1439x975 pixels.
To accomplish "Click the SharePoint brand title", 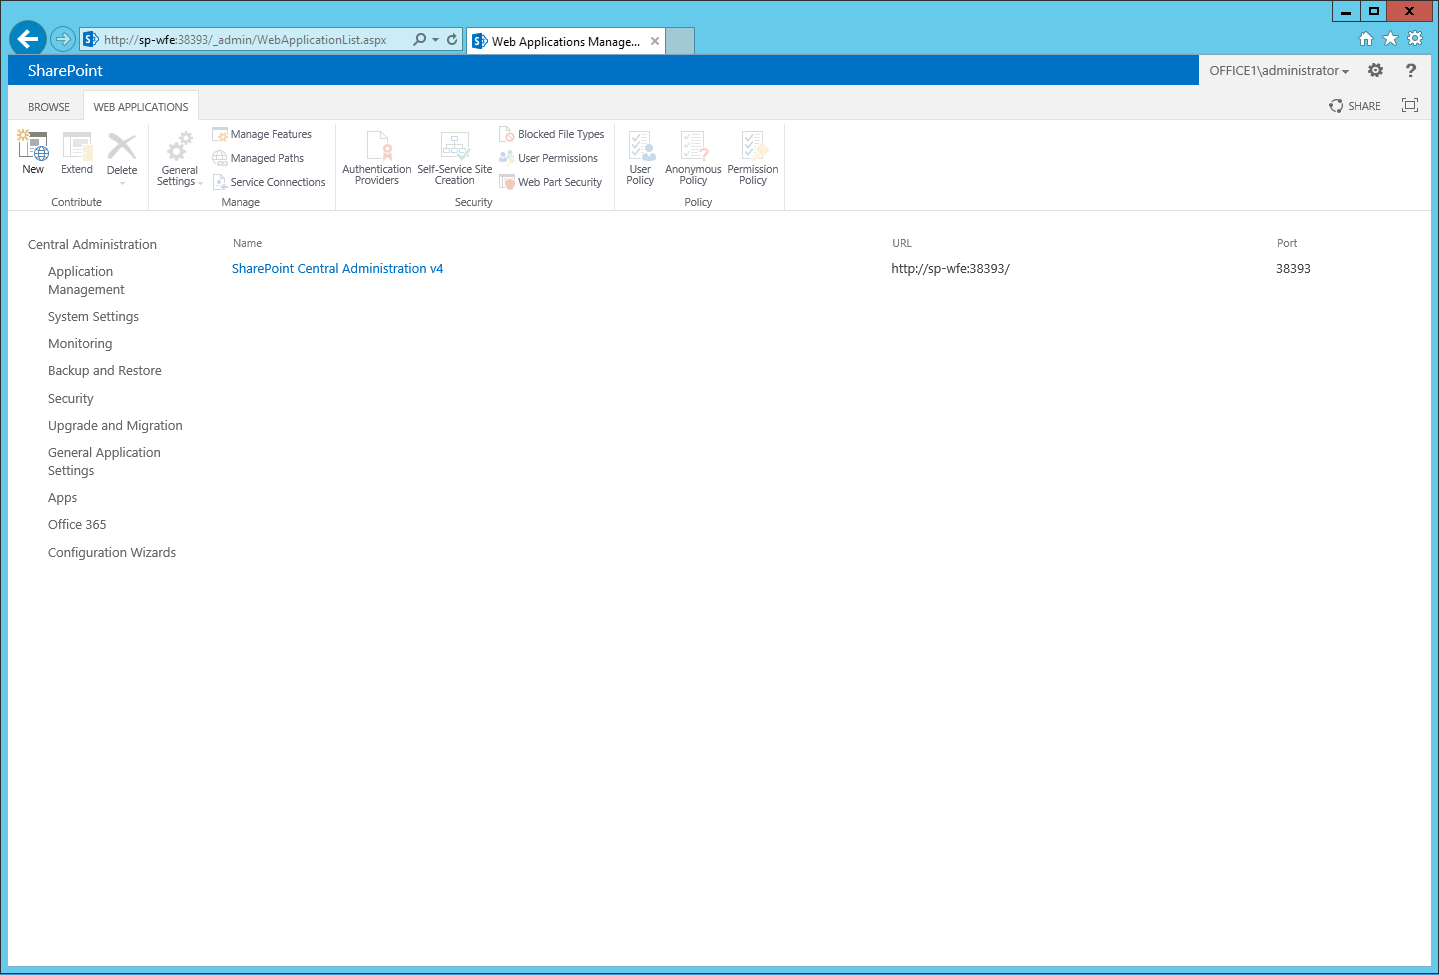I will (x=65, y=71).
